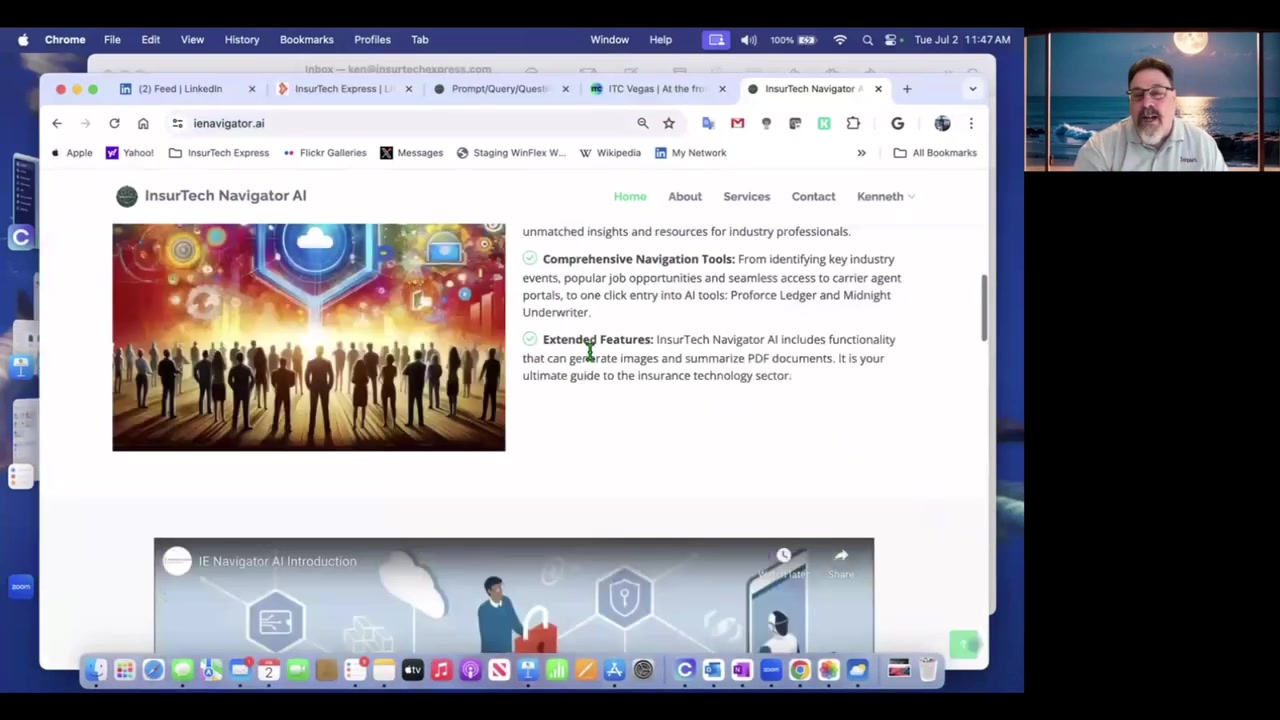Click the Google G toolbar icon

point(897,123)
